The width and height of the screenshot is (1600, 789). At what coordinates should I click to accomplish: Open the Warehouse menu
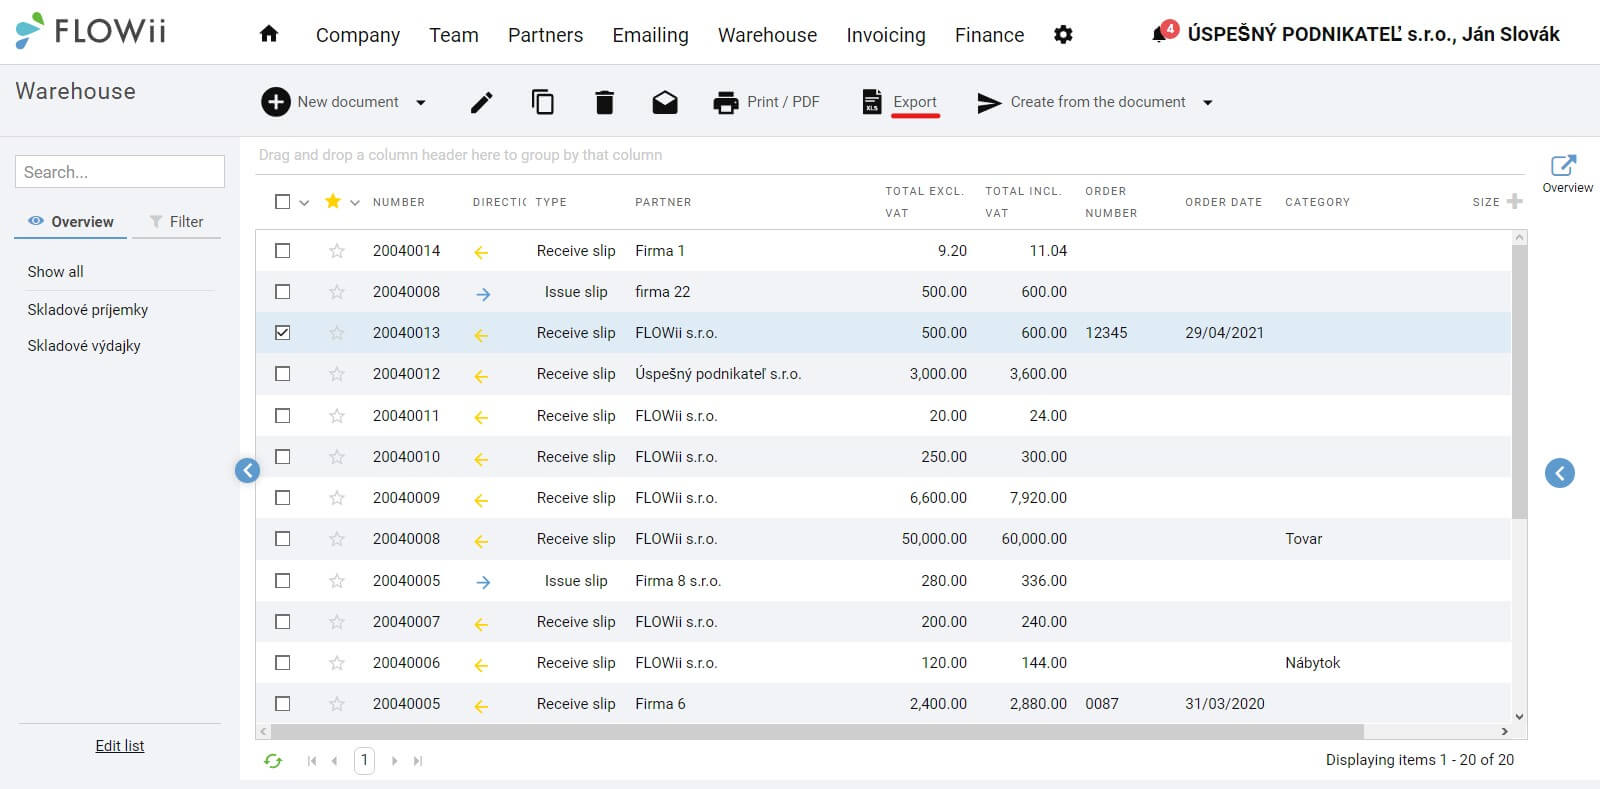click(x=767, y=35)
